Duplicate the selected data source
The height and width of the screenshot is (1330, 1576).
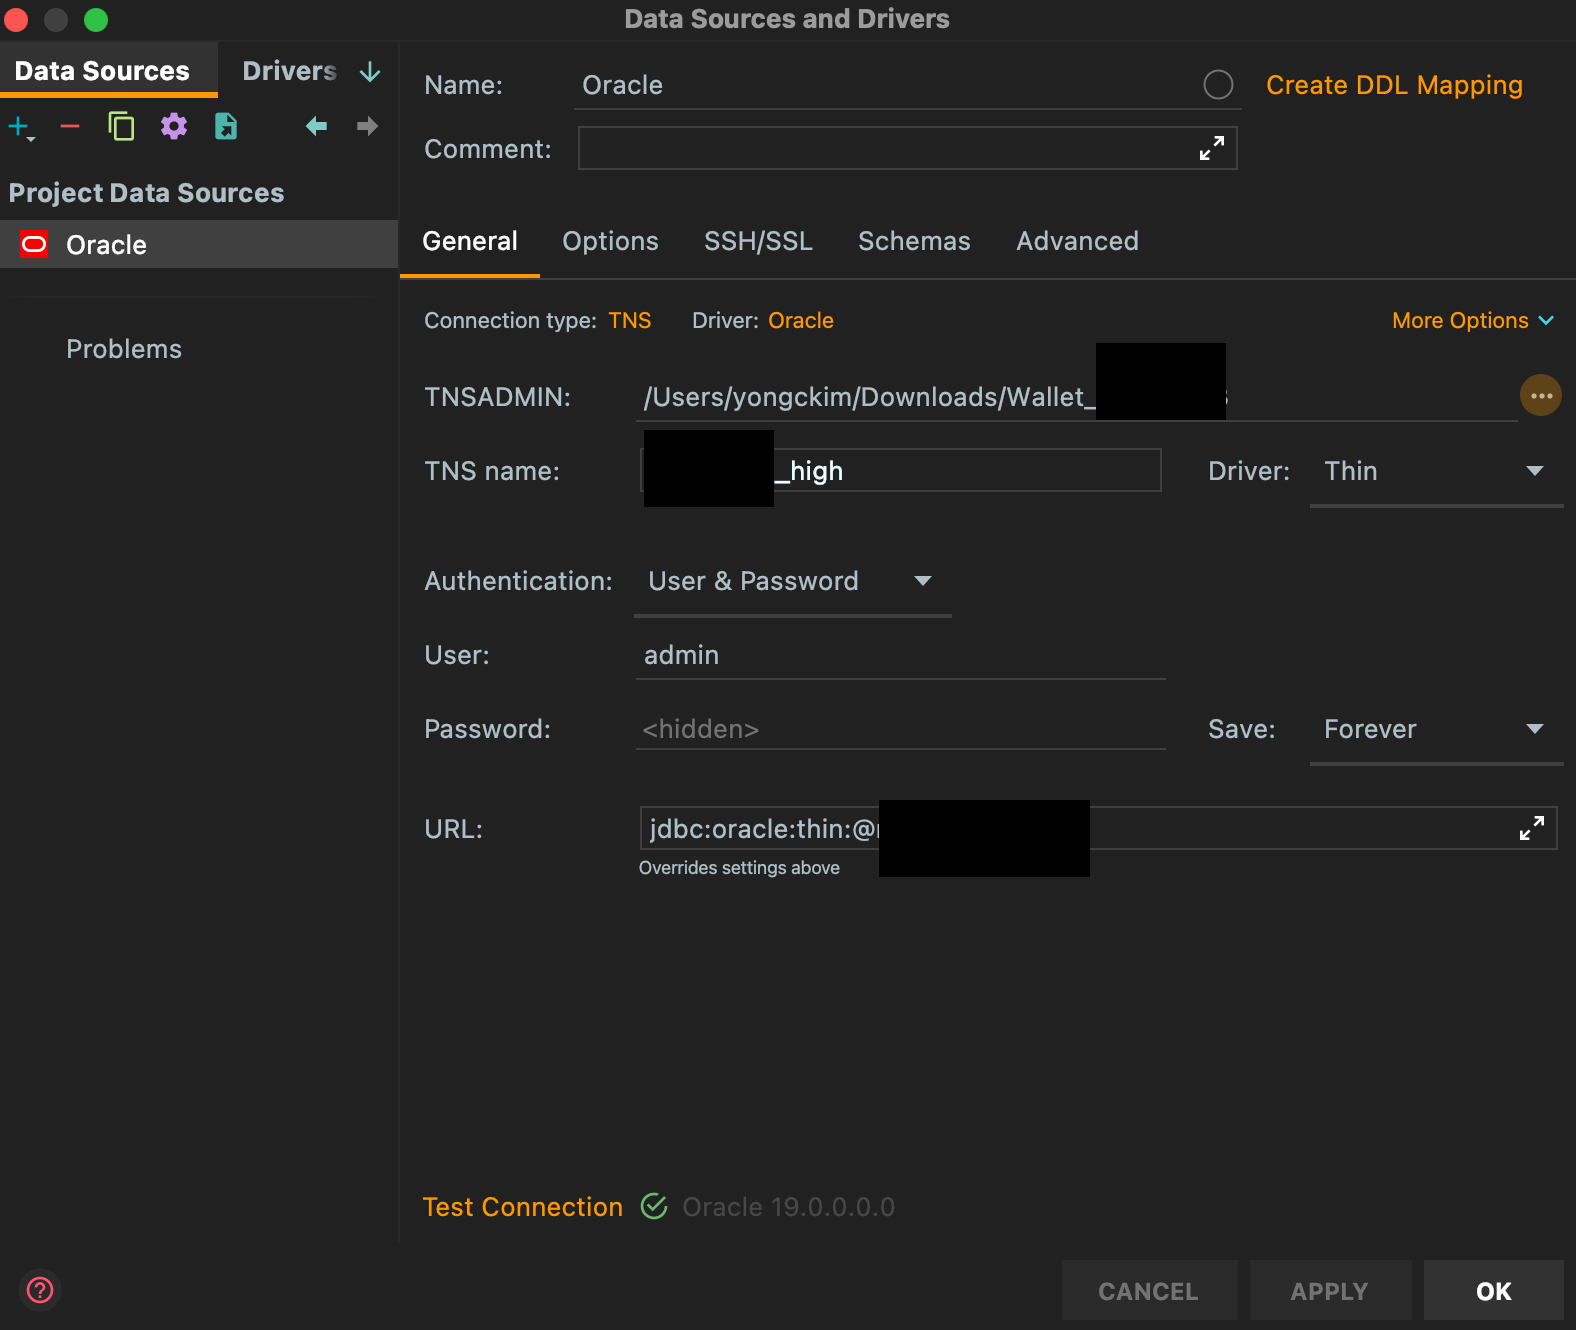[x=121, y=126]
